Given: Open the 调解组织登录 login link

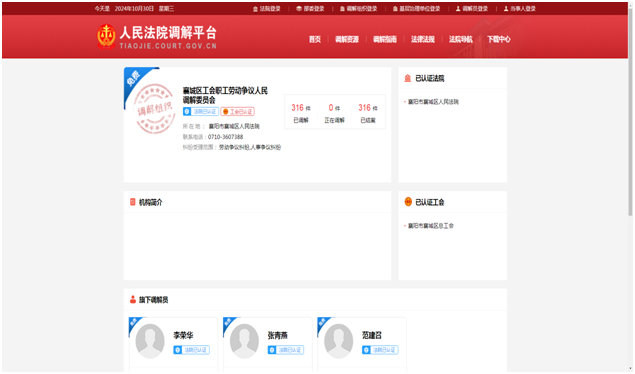Looking at the screenshot, I should coord(358,8).
